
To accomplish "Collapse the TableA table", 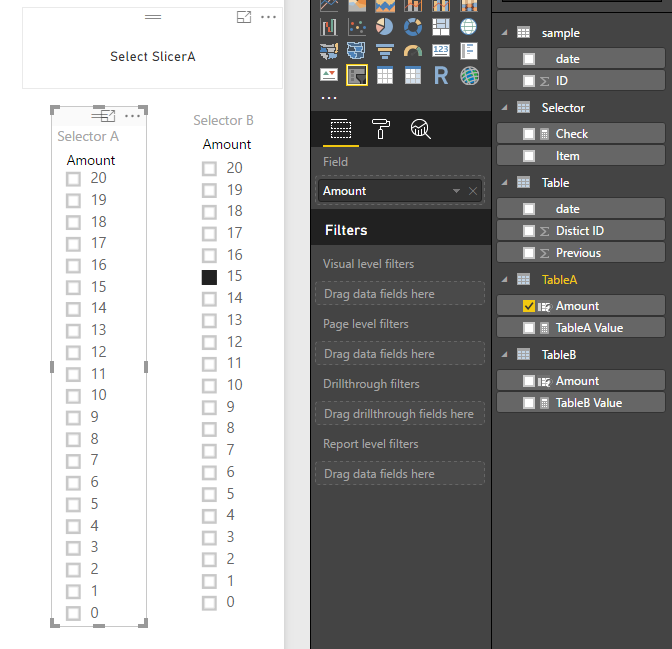I will pos(505,279).
